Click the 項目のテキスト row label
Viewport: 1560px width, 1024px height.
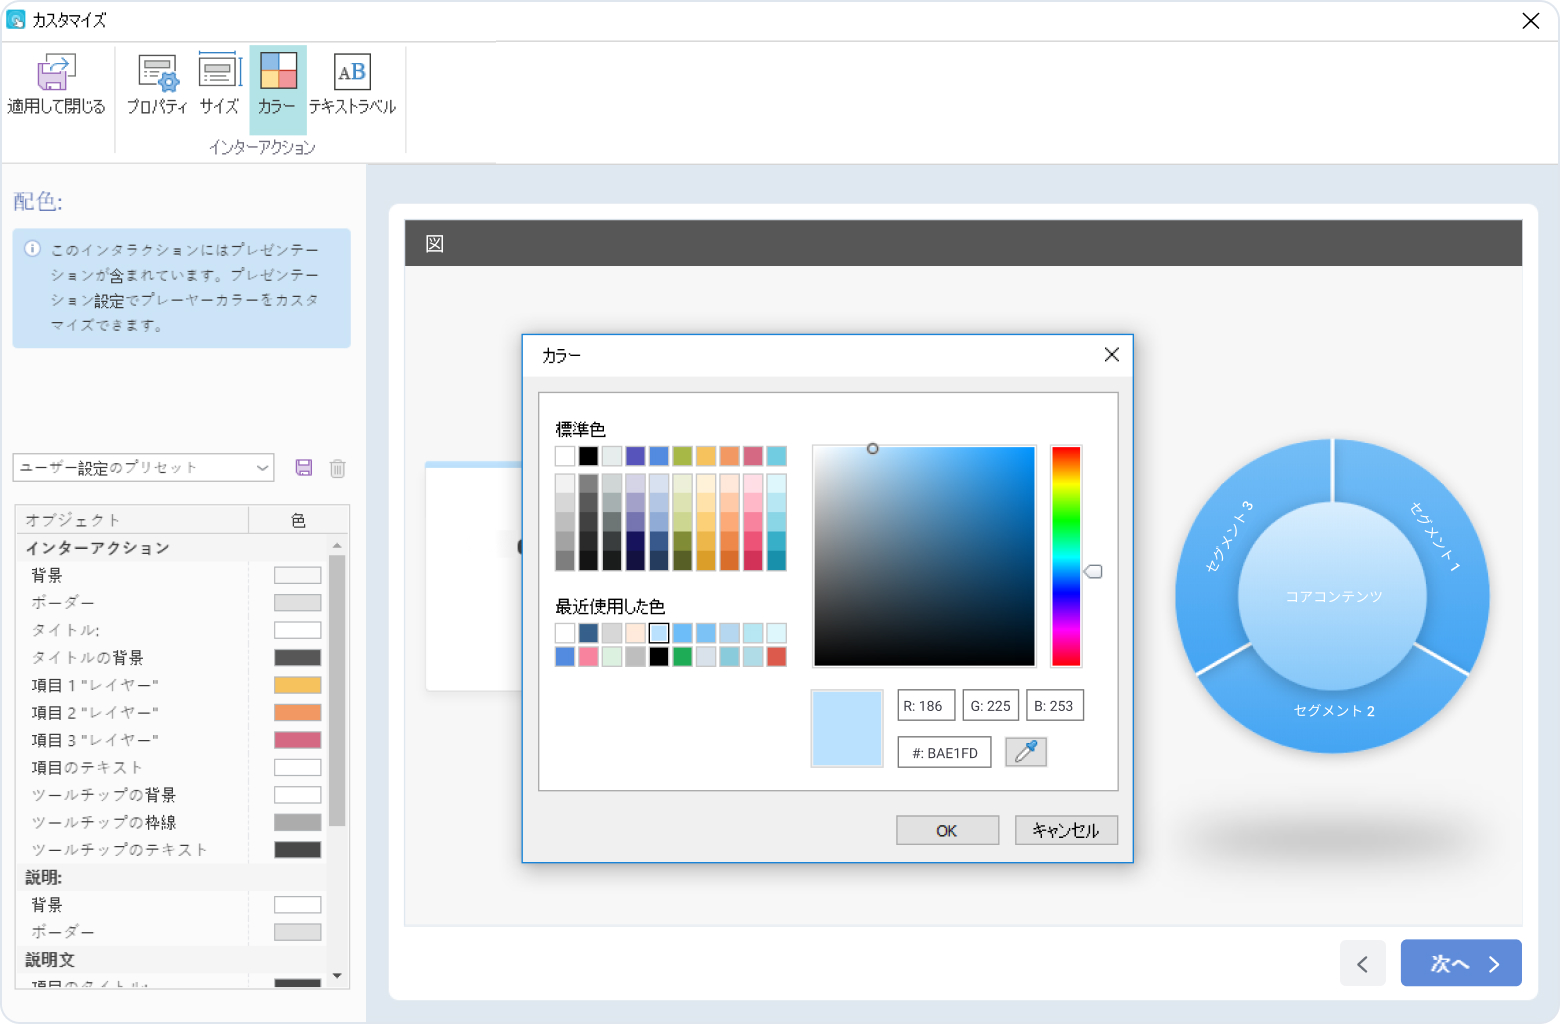pos(87,767)
